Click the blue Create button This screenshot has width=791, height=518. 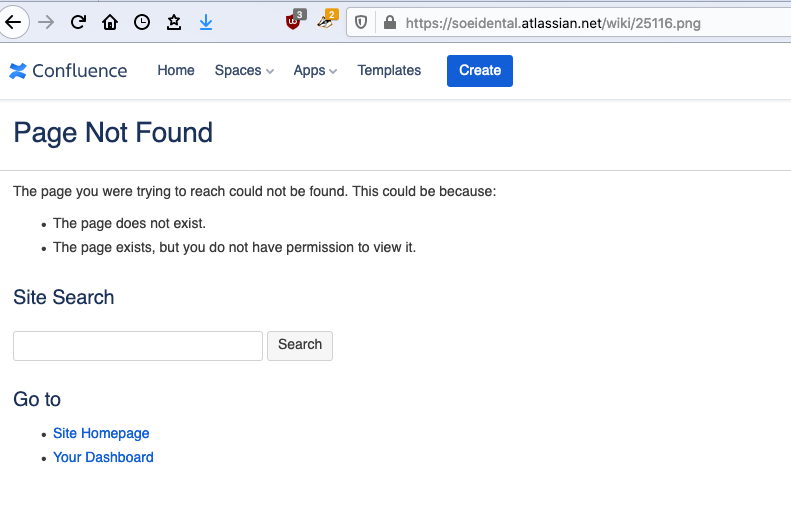tap(480, 71)
